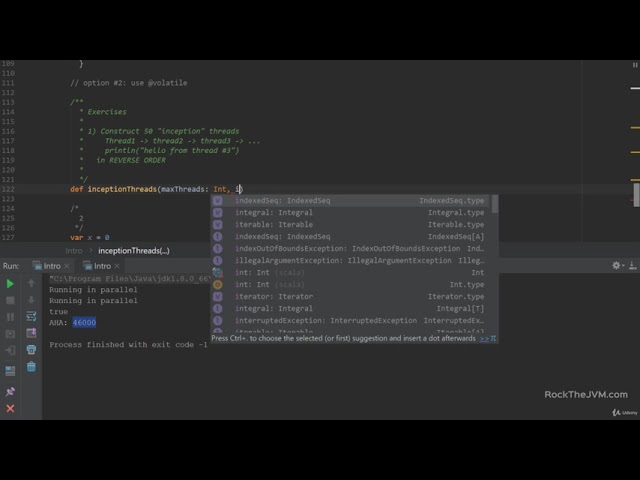The image size is (640, 480).
Task: Choose the int: Int suggestion typed Int.type
Action: [x=351, y=284]
